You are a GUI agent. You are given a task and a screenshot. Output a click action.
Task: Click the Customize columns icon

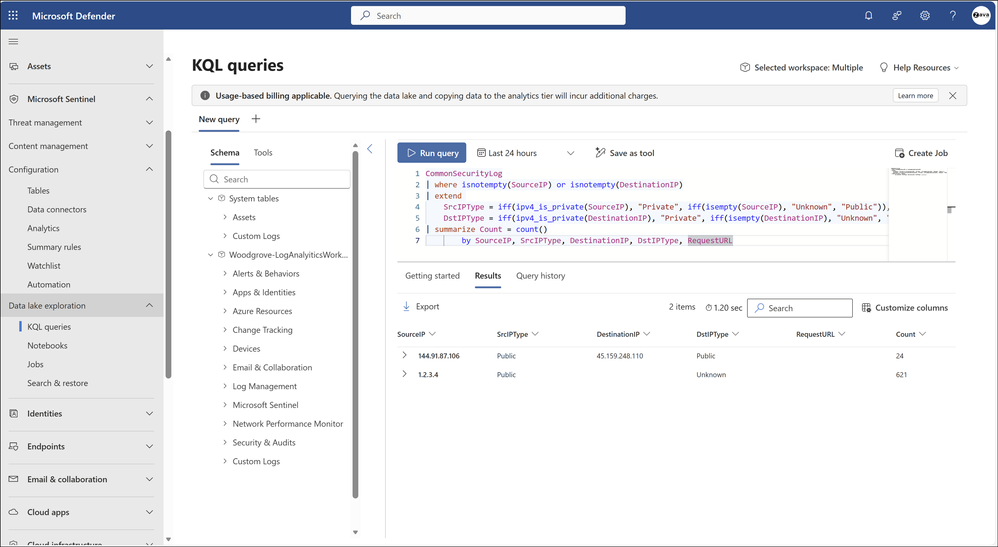pos(866,308)
